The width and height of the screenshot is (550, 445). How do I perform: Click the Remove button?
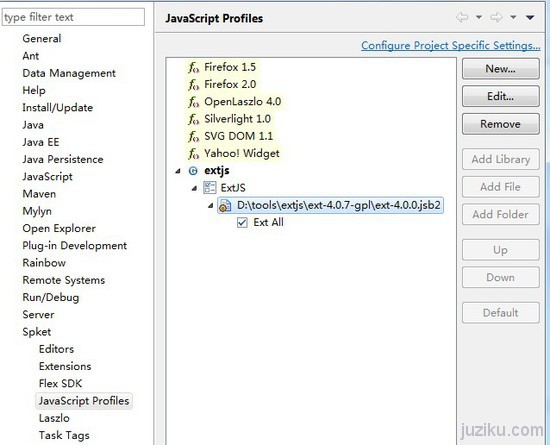(501, 124)
